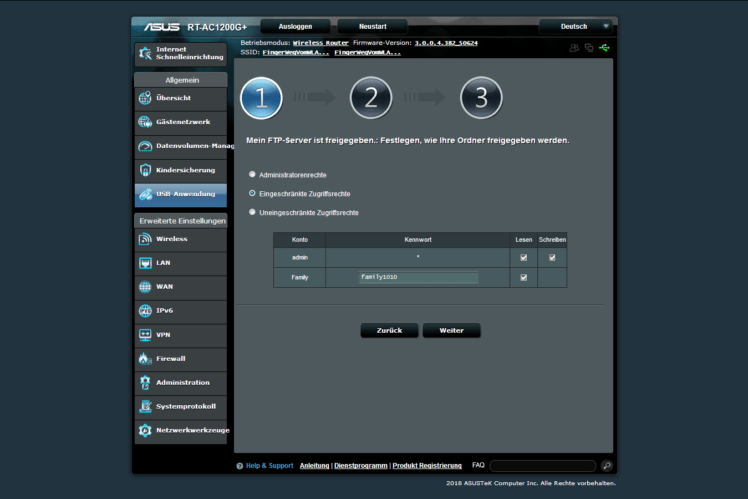Toggle Schreiben checkbox for admin account

[x=552, y=258]
